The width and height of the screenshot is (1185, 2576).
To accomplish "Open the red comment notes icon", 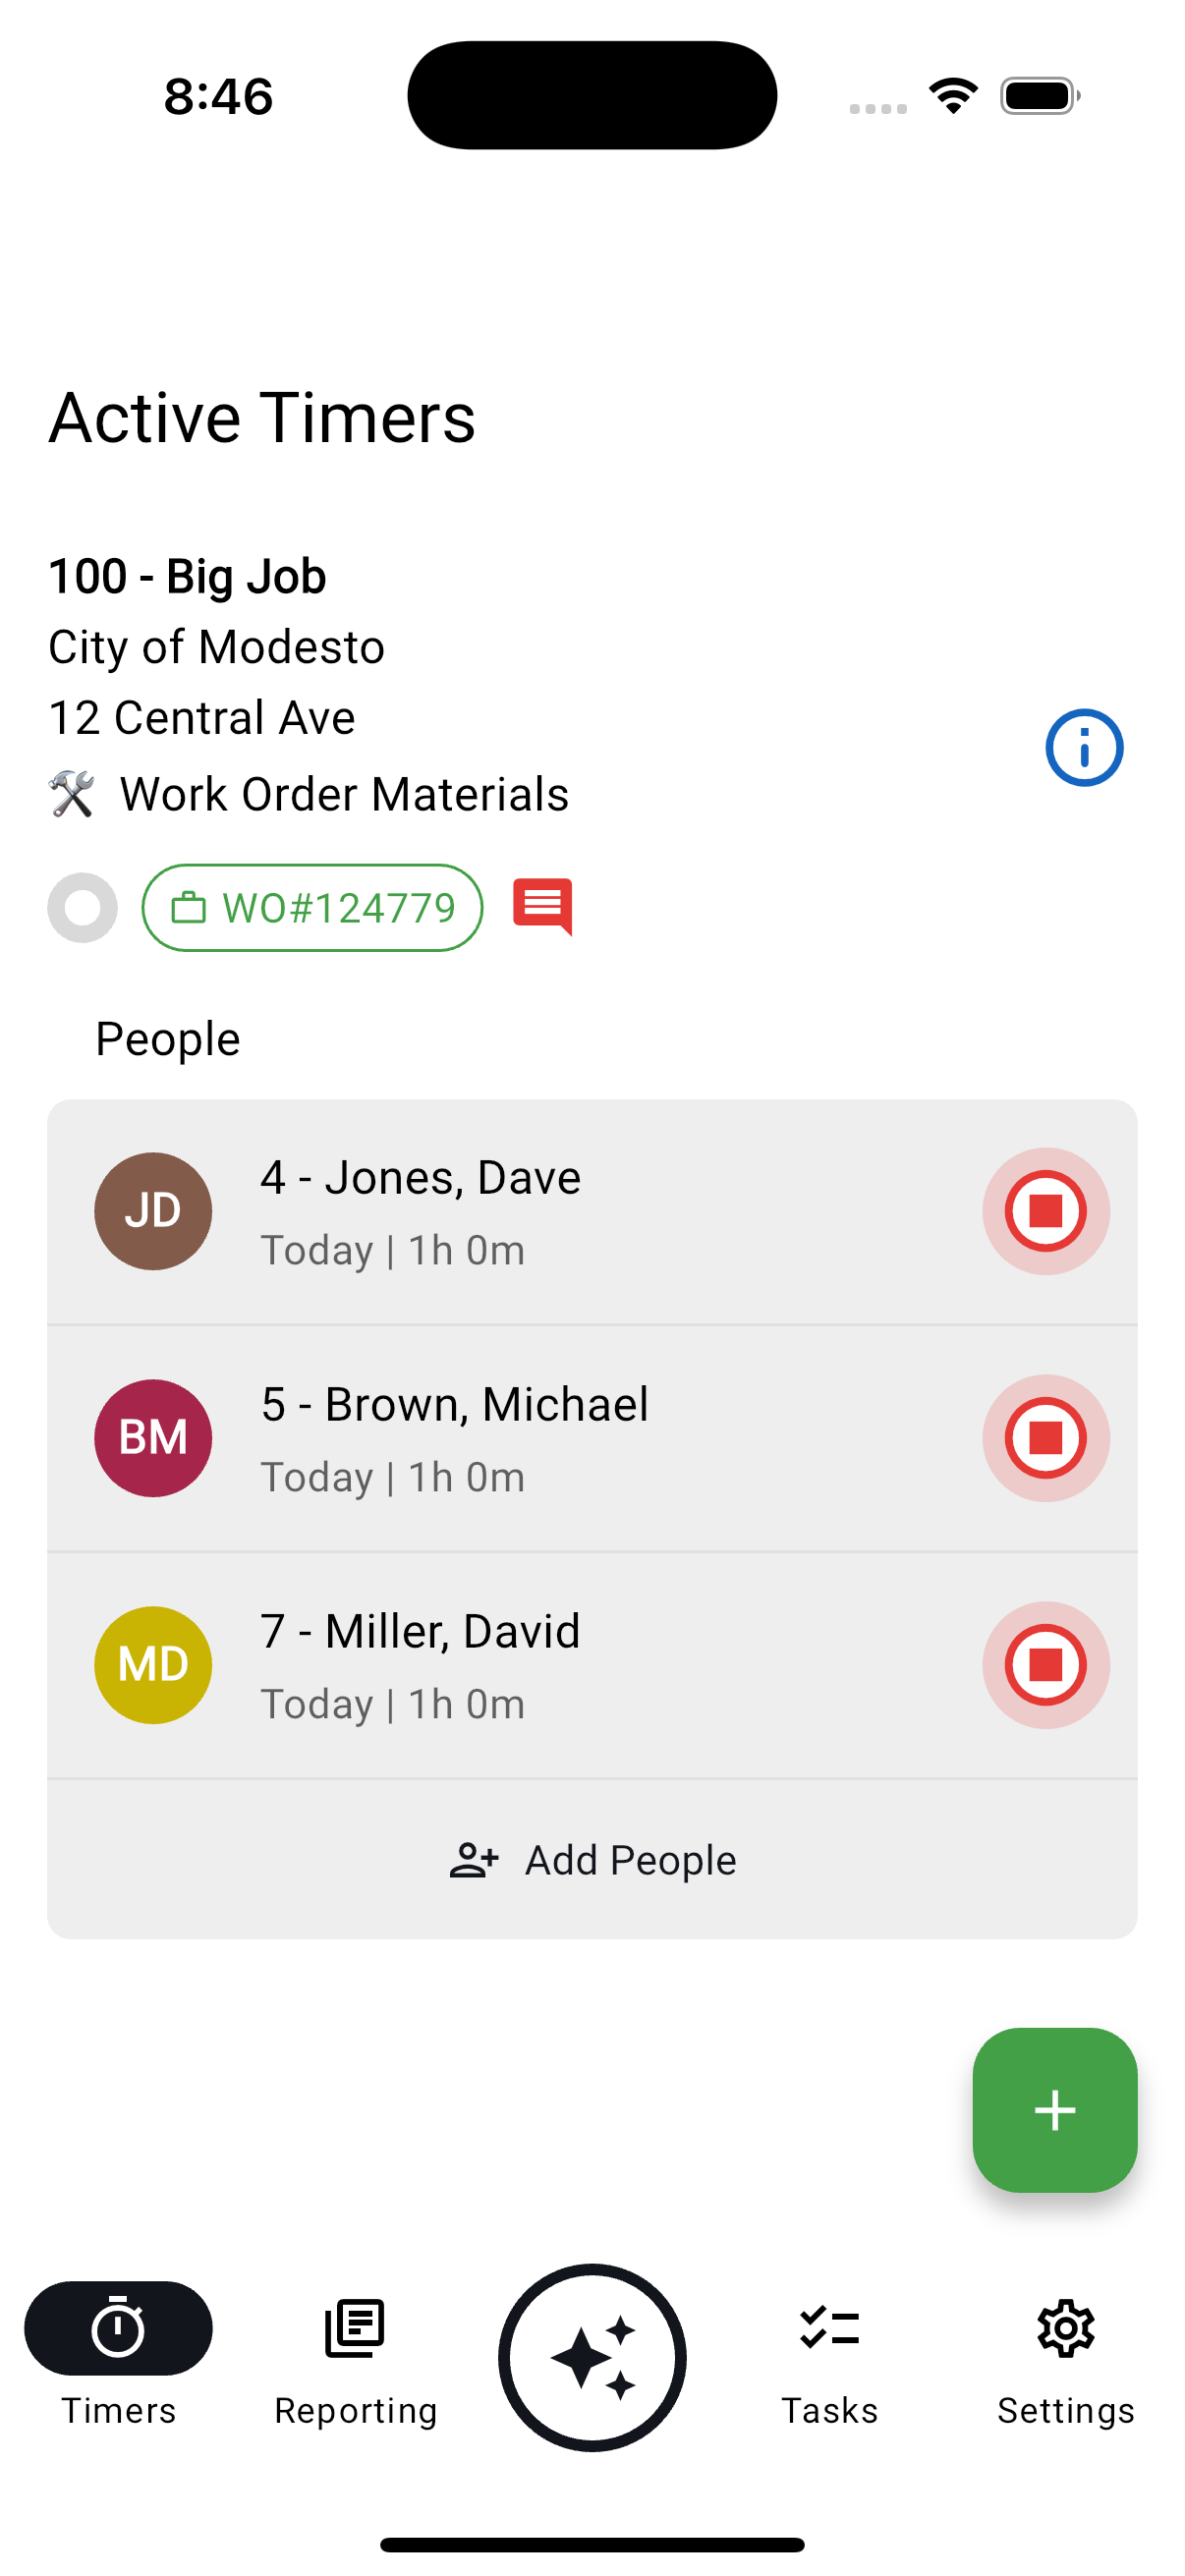I will [542, 906].
